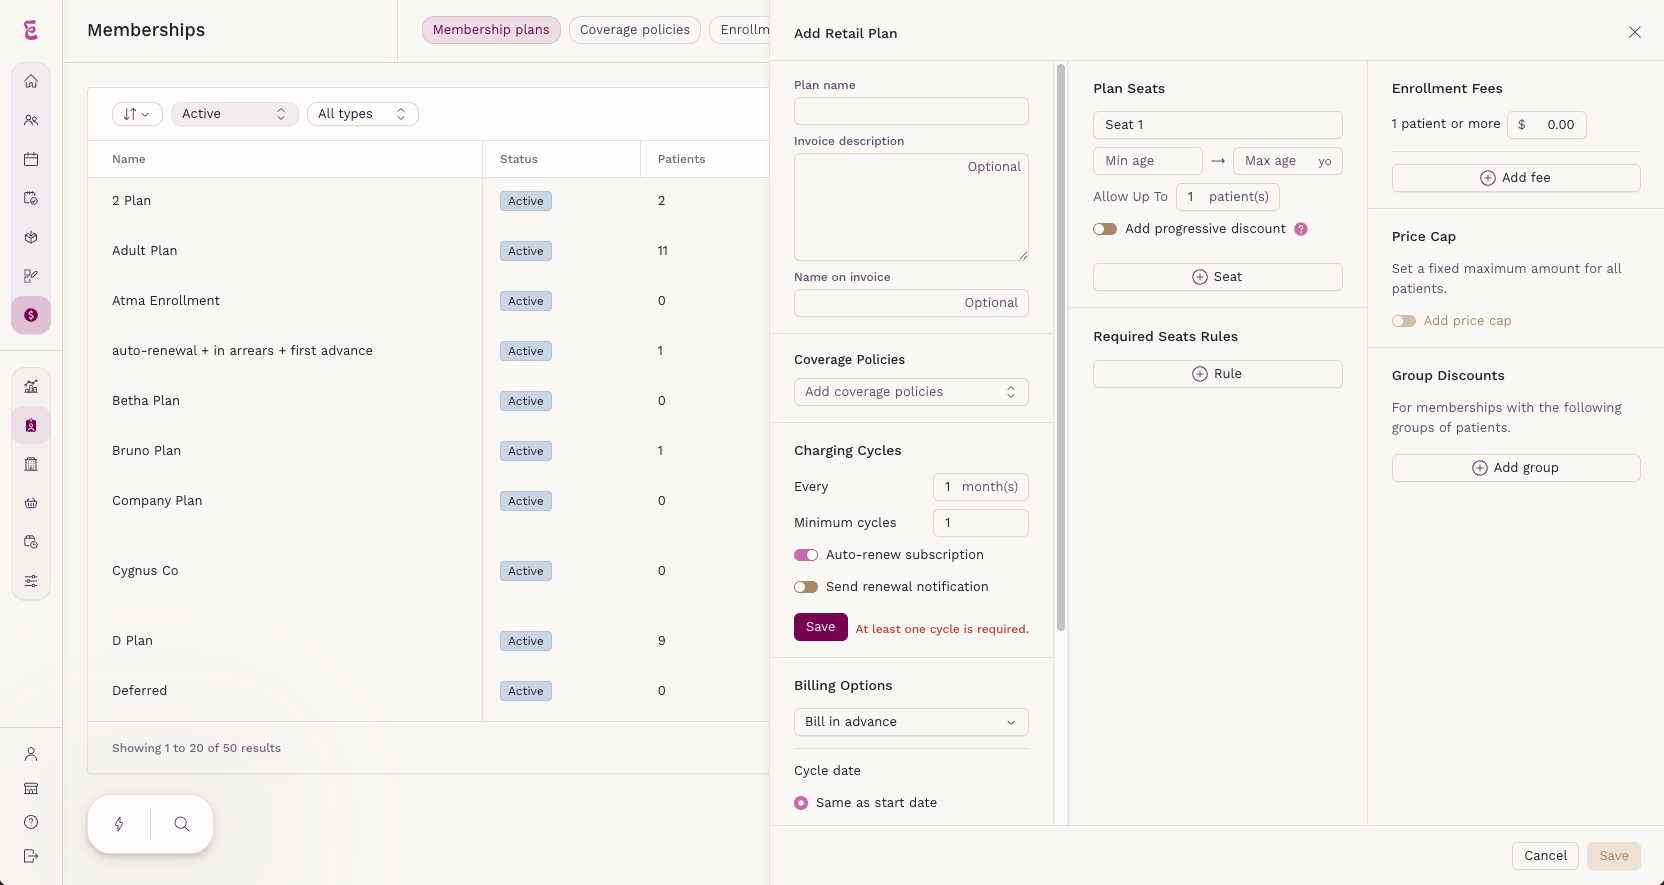Click the Min age field
The height and width of the screenshot is (885, 1664).
1148,161
